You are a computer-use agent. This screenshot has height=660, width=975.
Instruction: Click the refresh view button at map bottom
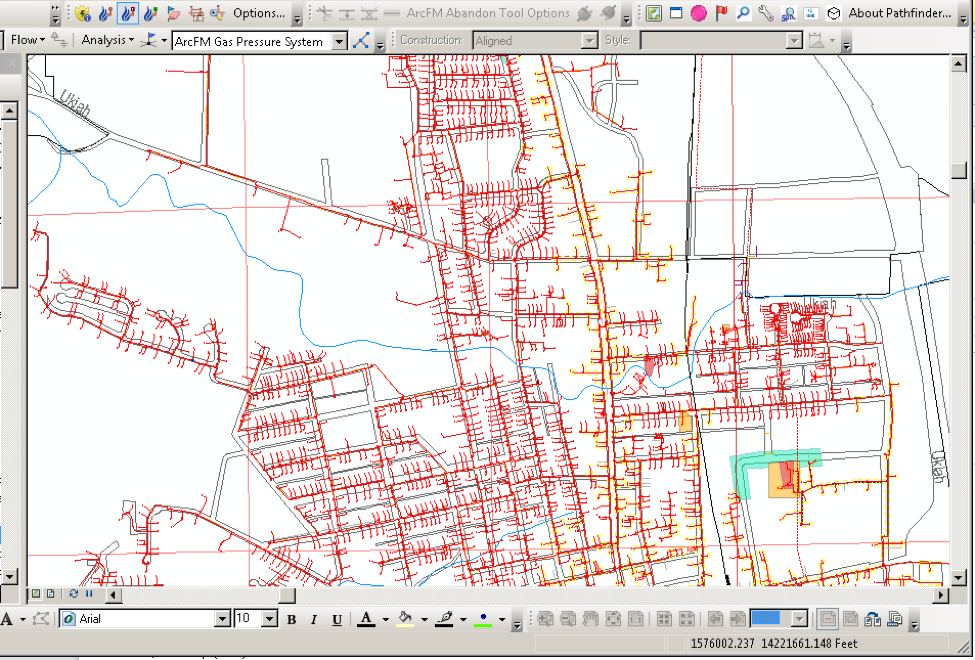73,594
